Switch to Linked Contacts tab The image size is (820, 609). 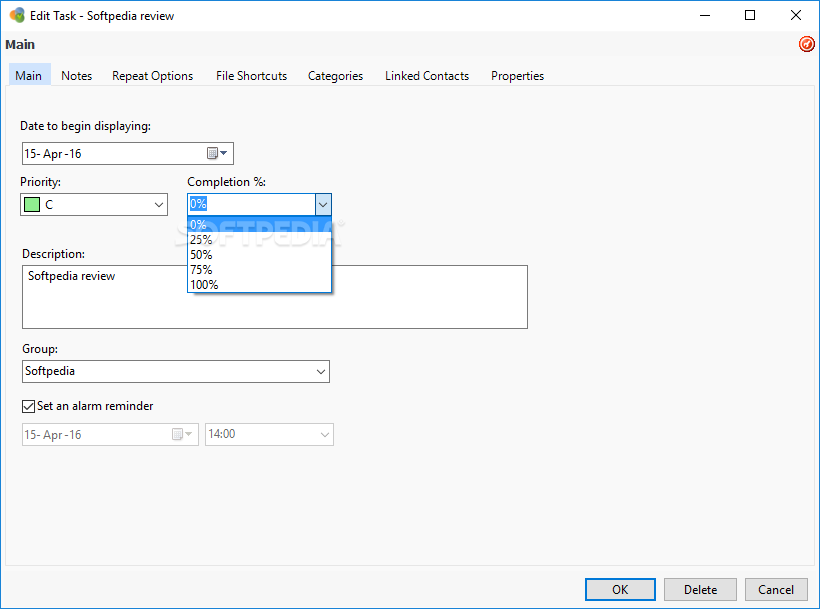pos(427,76)
